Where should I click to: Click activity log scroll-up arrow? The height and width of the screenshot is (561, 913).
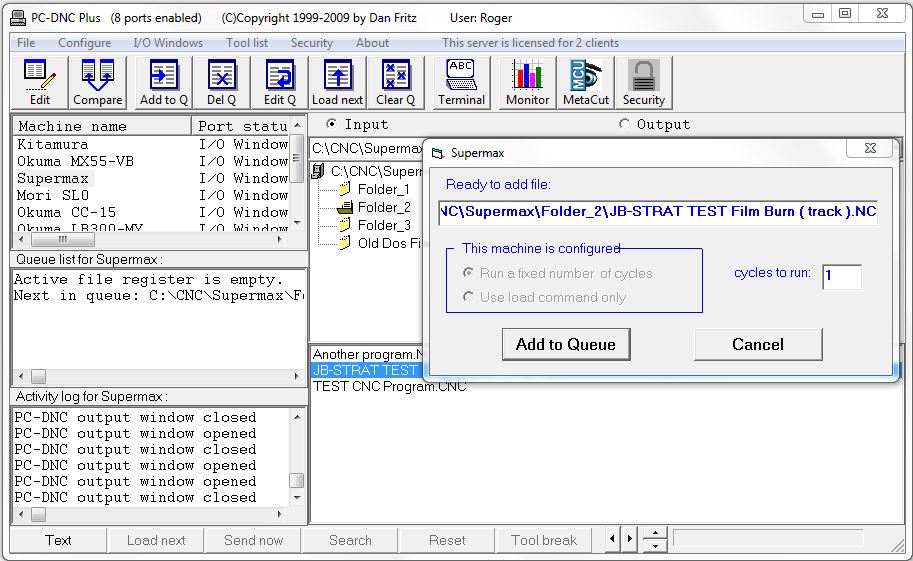coord(297,417)
